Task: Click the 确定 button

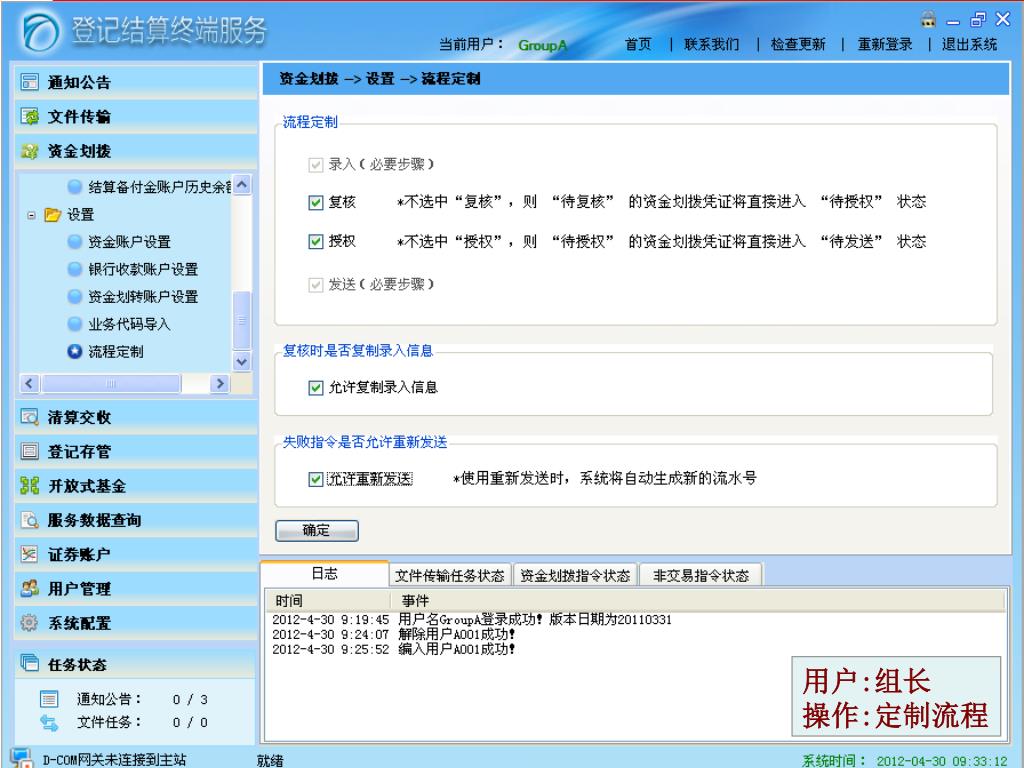Action: click(x=317, y=530)
